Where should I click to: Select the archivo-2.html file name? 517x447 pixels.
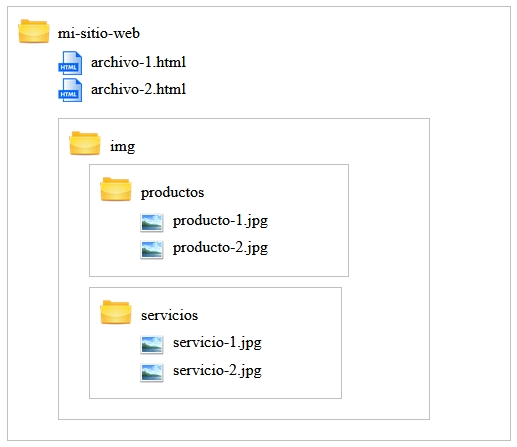point(138,89)
